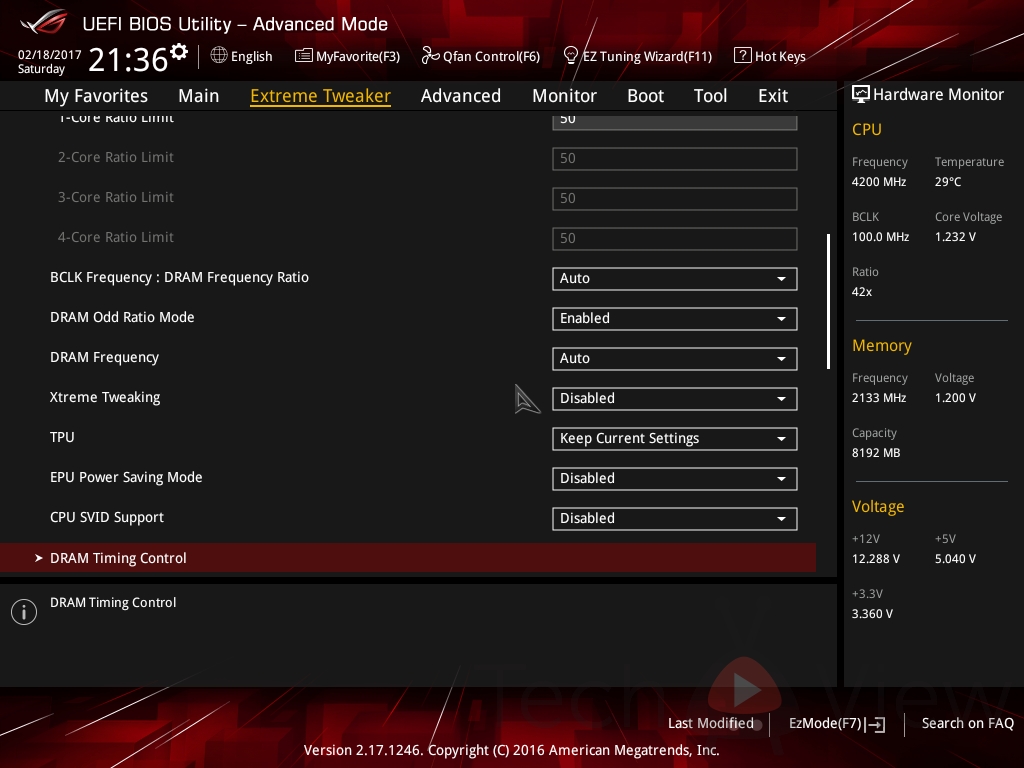Click the 4-Core Ratio Limit field

675,238
